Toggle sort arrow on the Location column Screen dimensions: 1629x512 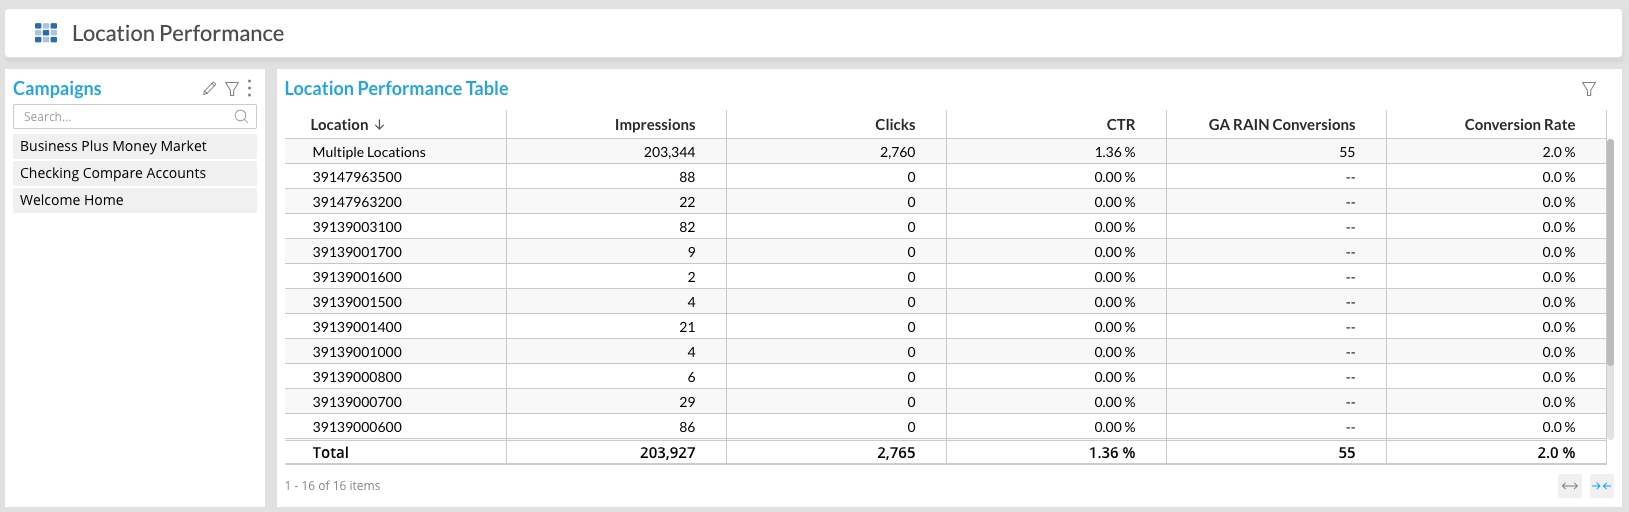pyautogui.click(x=379, y=125)
